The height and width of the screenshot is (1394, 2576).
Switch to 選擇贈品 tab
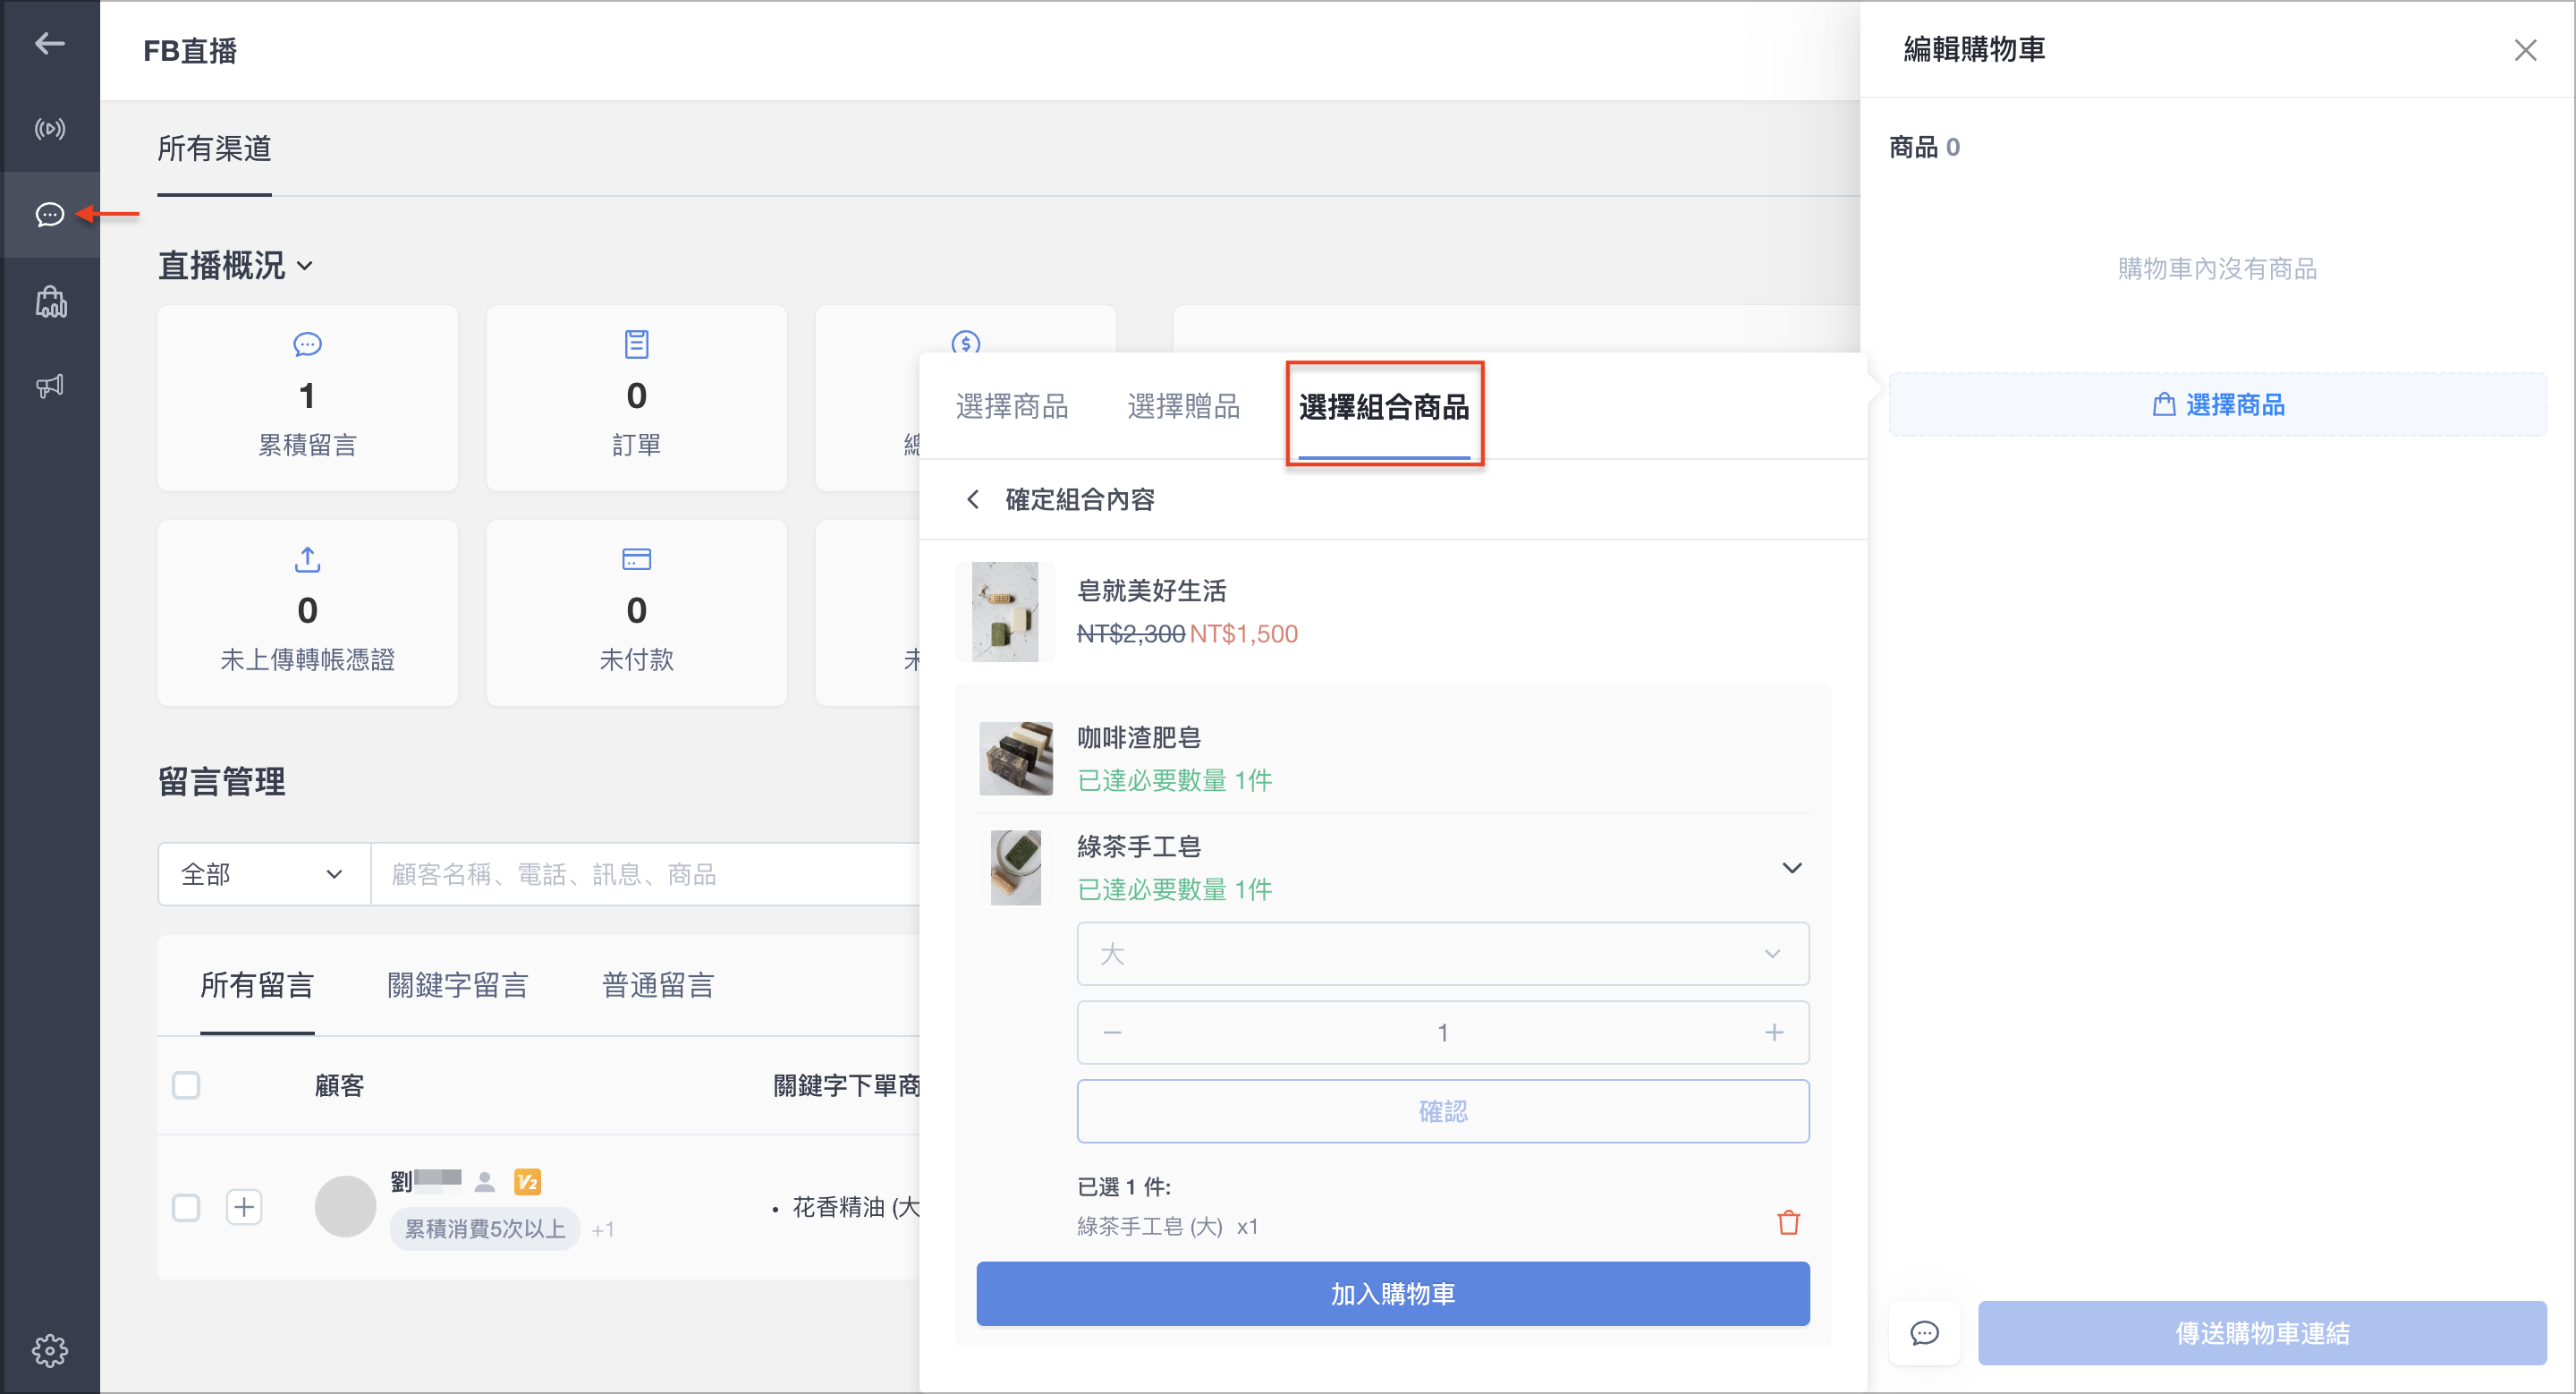pos(1183,406)
